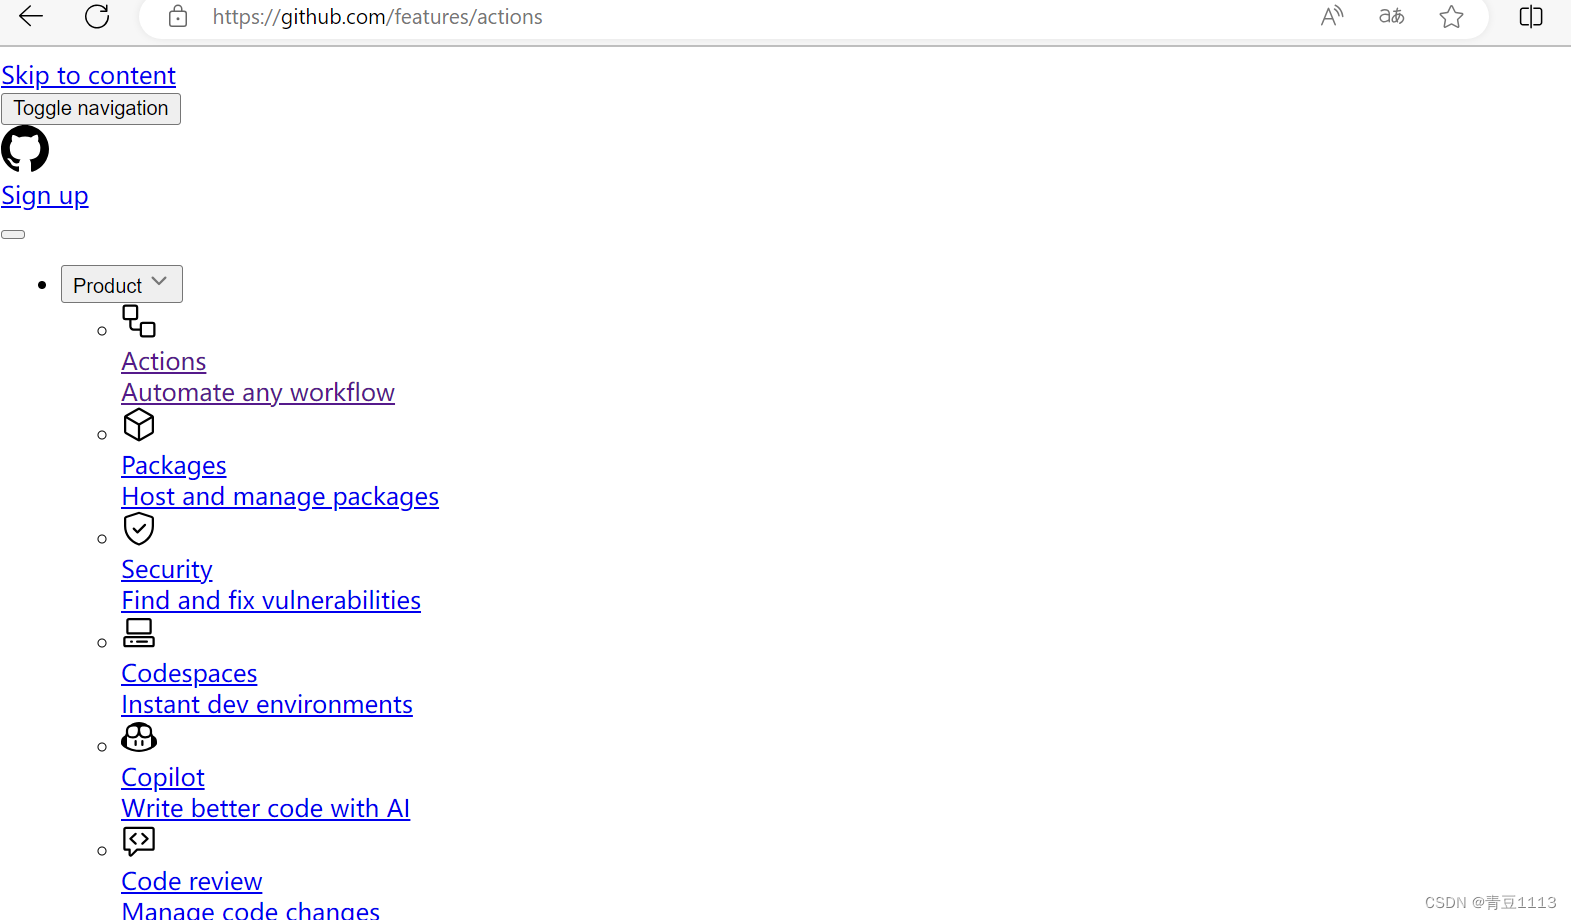Screen dimensions: 1571x920
Task: Open the Sign up link
Action: (x=45, y=196)
